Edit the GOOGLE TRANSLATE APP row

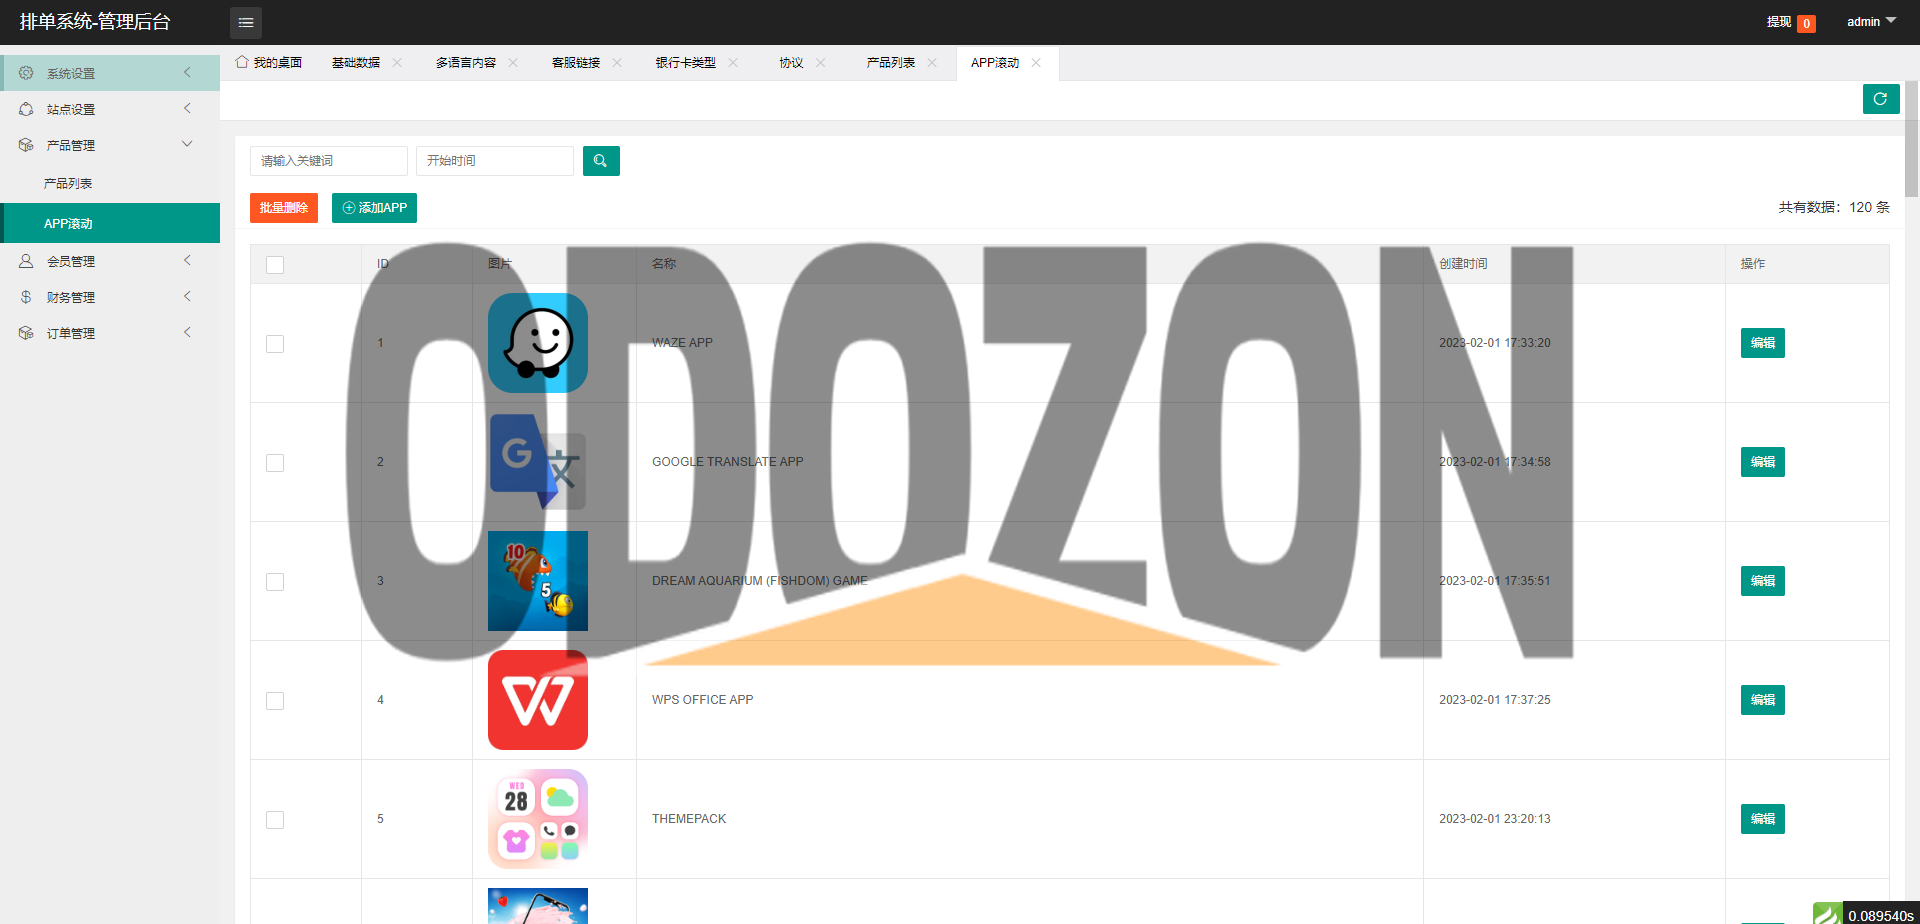[1762, 462]
